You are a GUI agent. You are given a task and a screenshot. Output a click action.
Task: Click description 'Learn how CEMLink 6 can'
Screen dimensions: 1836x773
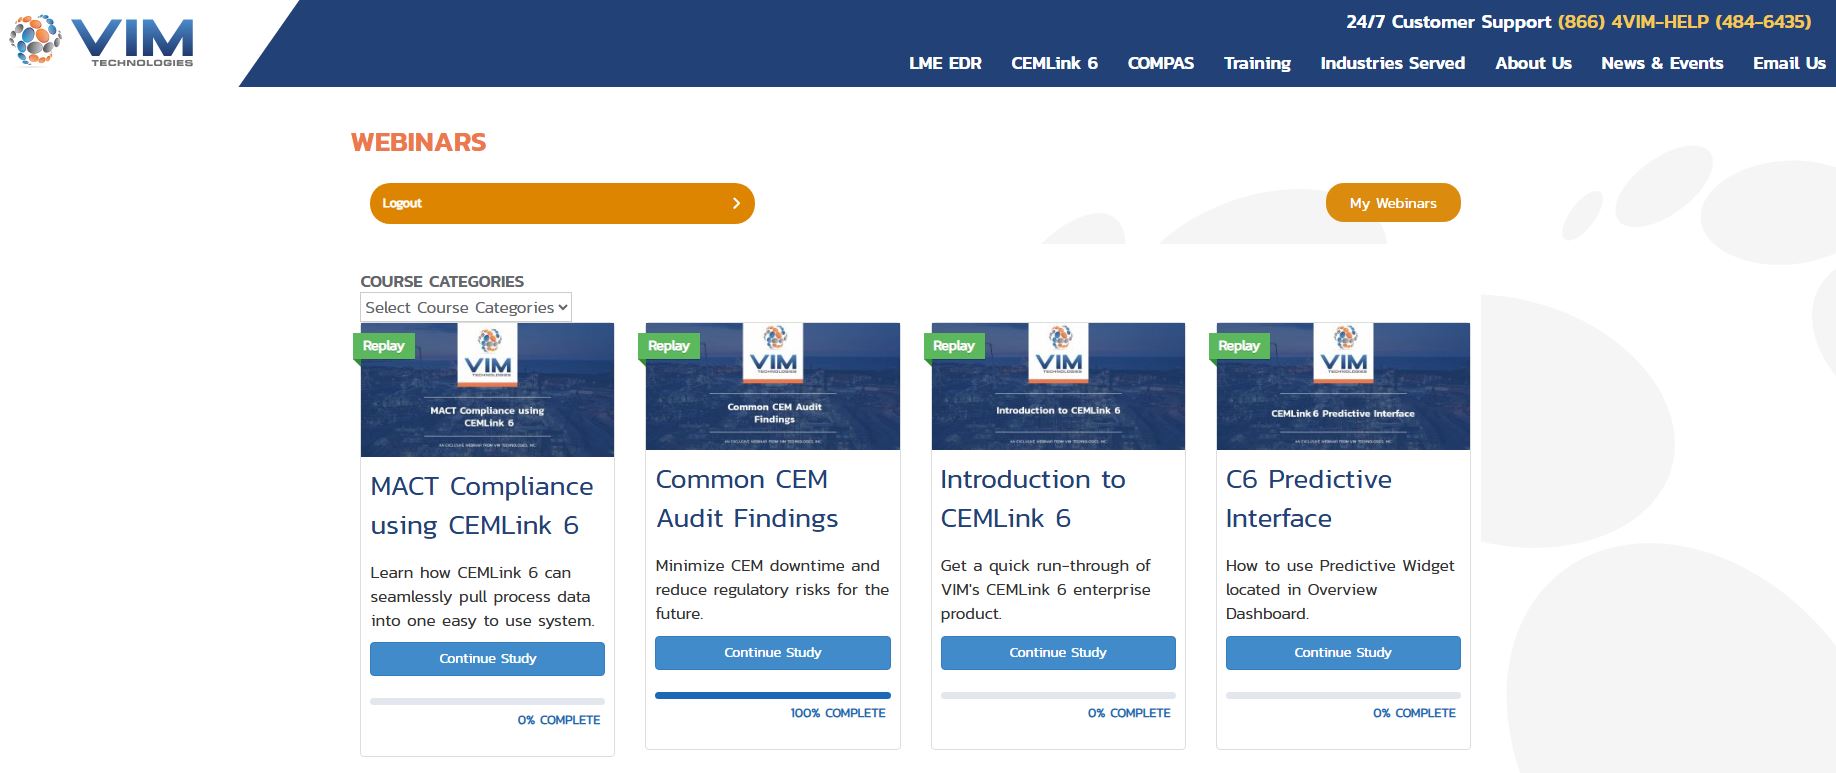tap(482, 597)
